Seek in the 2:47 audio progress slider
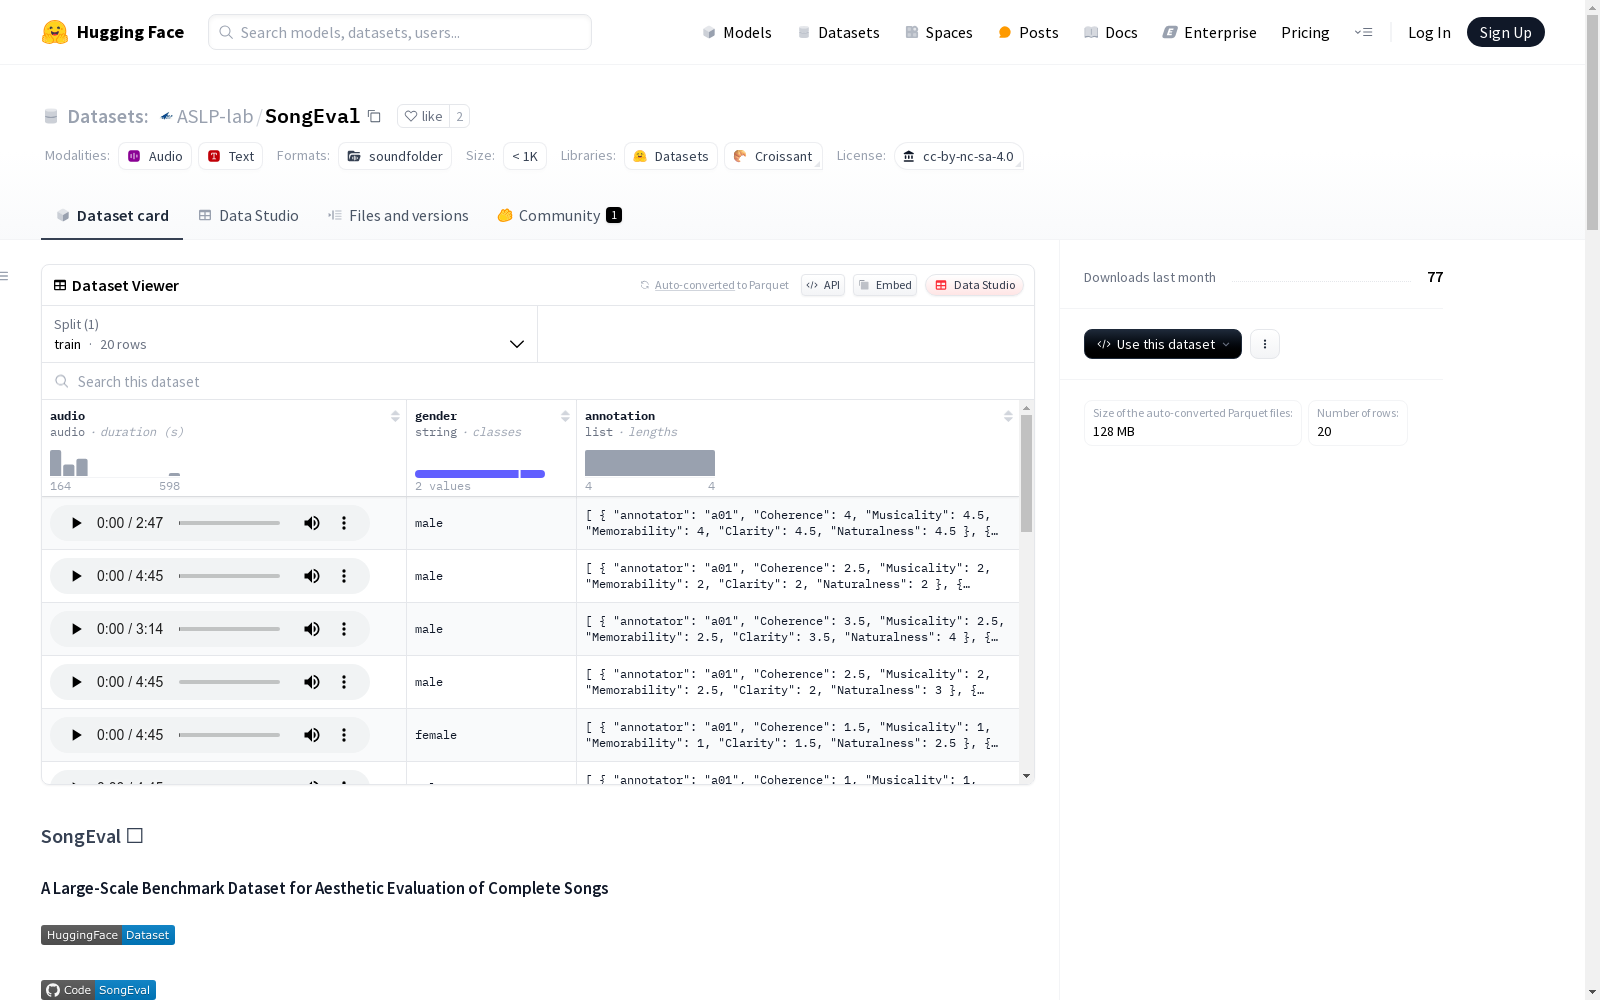The width and height of the screenshot is (1600, 1000). [229, 523]
